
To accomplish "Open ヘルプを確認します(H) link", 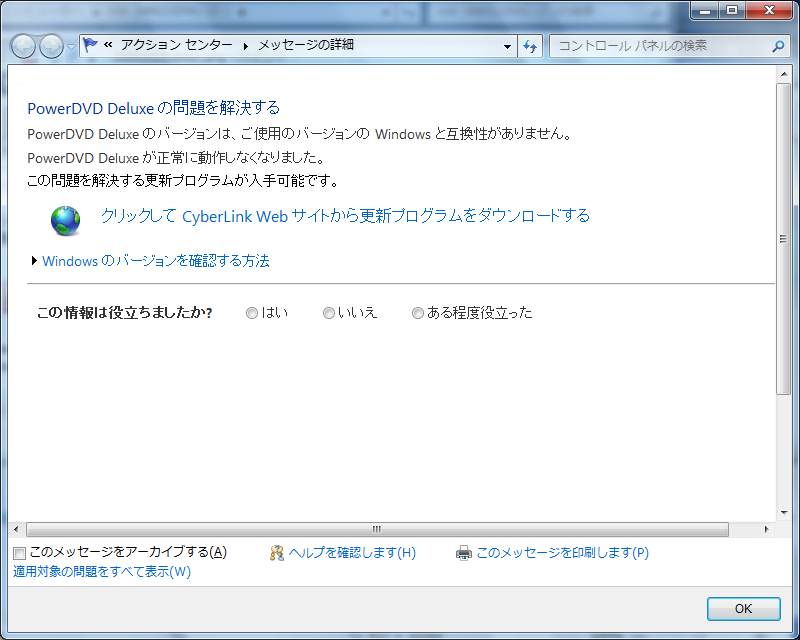I will (352, 553).
